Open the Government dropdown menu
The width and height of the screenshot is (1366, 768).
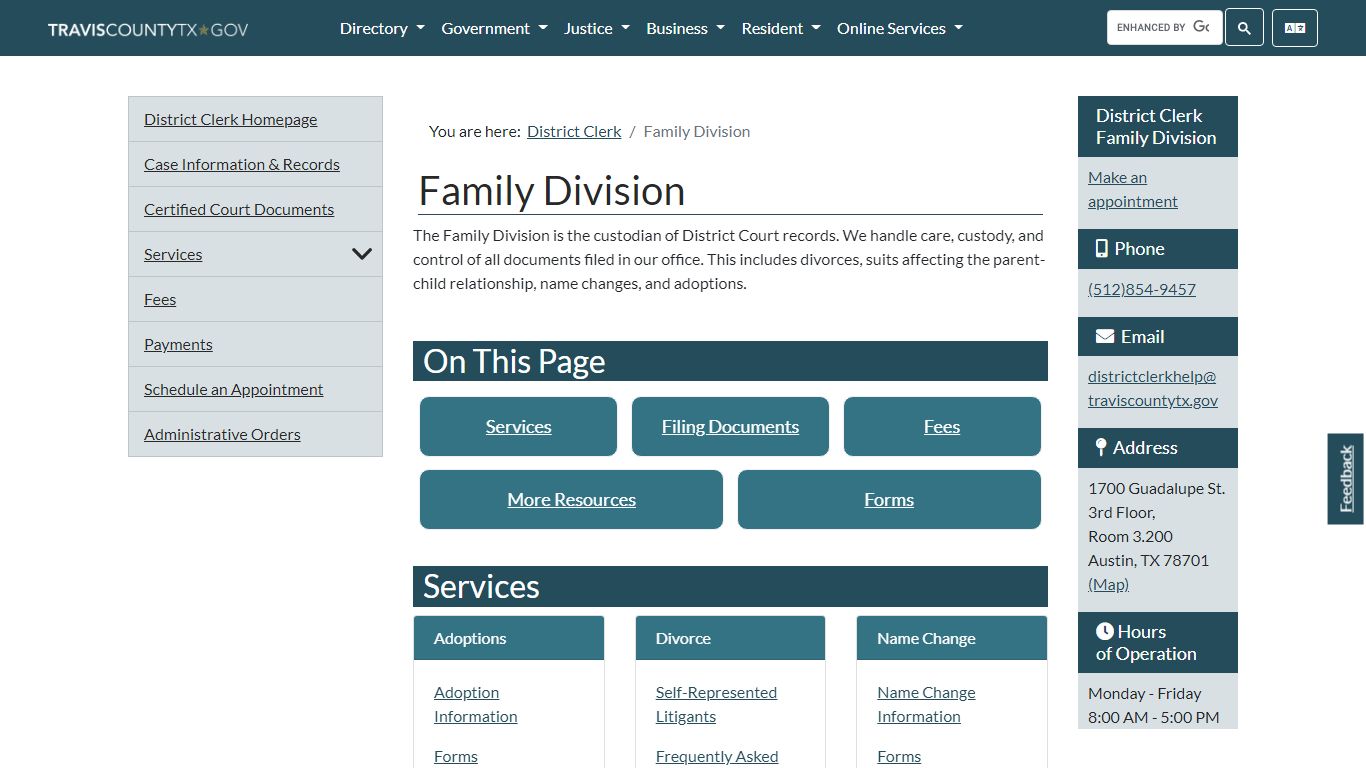tap(494, 28)
